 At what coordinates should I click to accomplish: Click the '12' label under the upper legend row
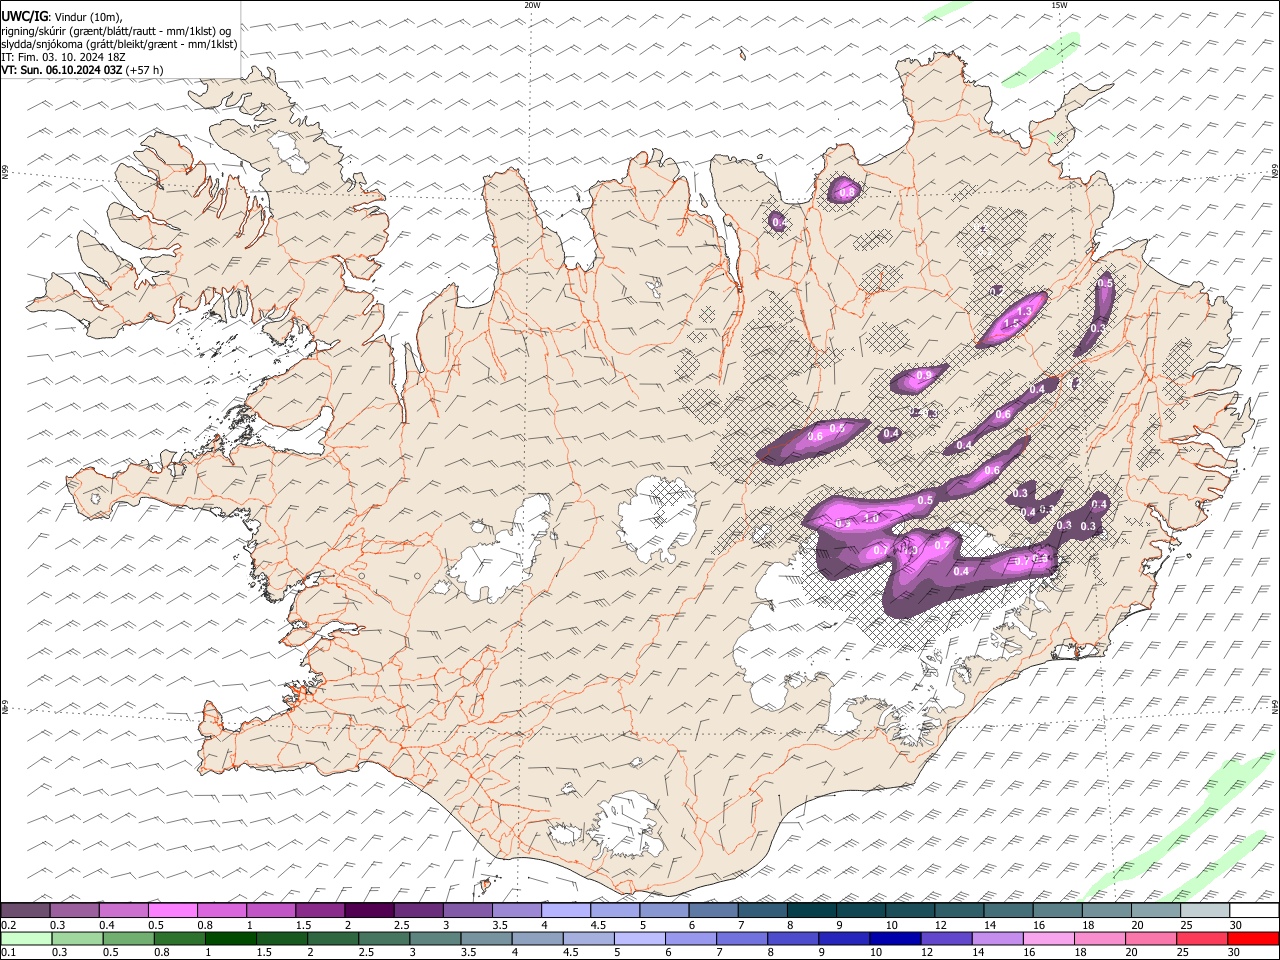point(942,925)
